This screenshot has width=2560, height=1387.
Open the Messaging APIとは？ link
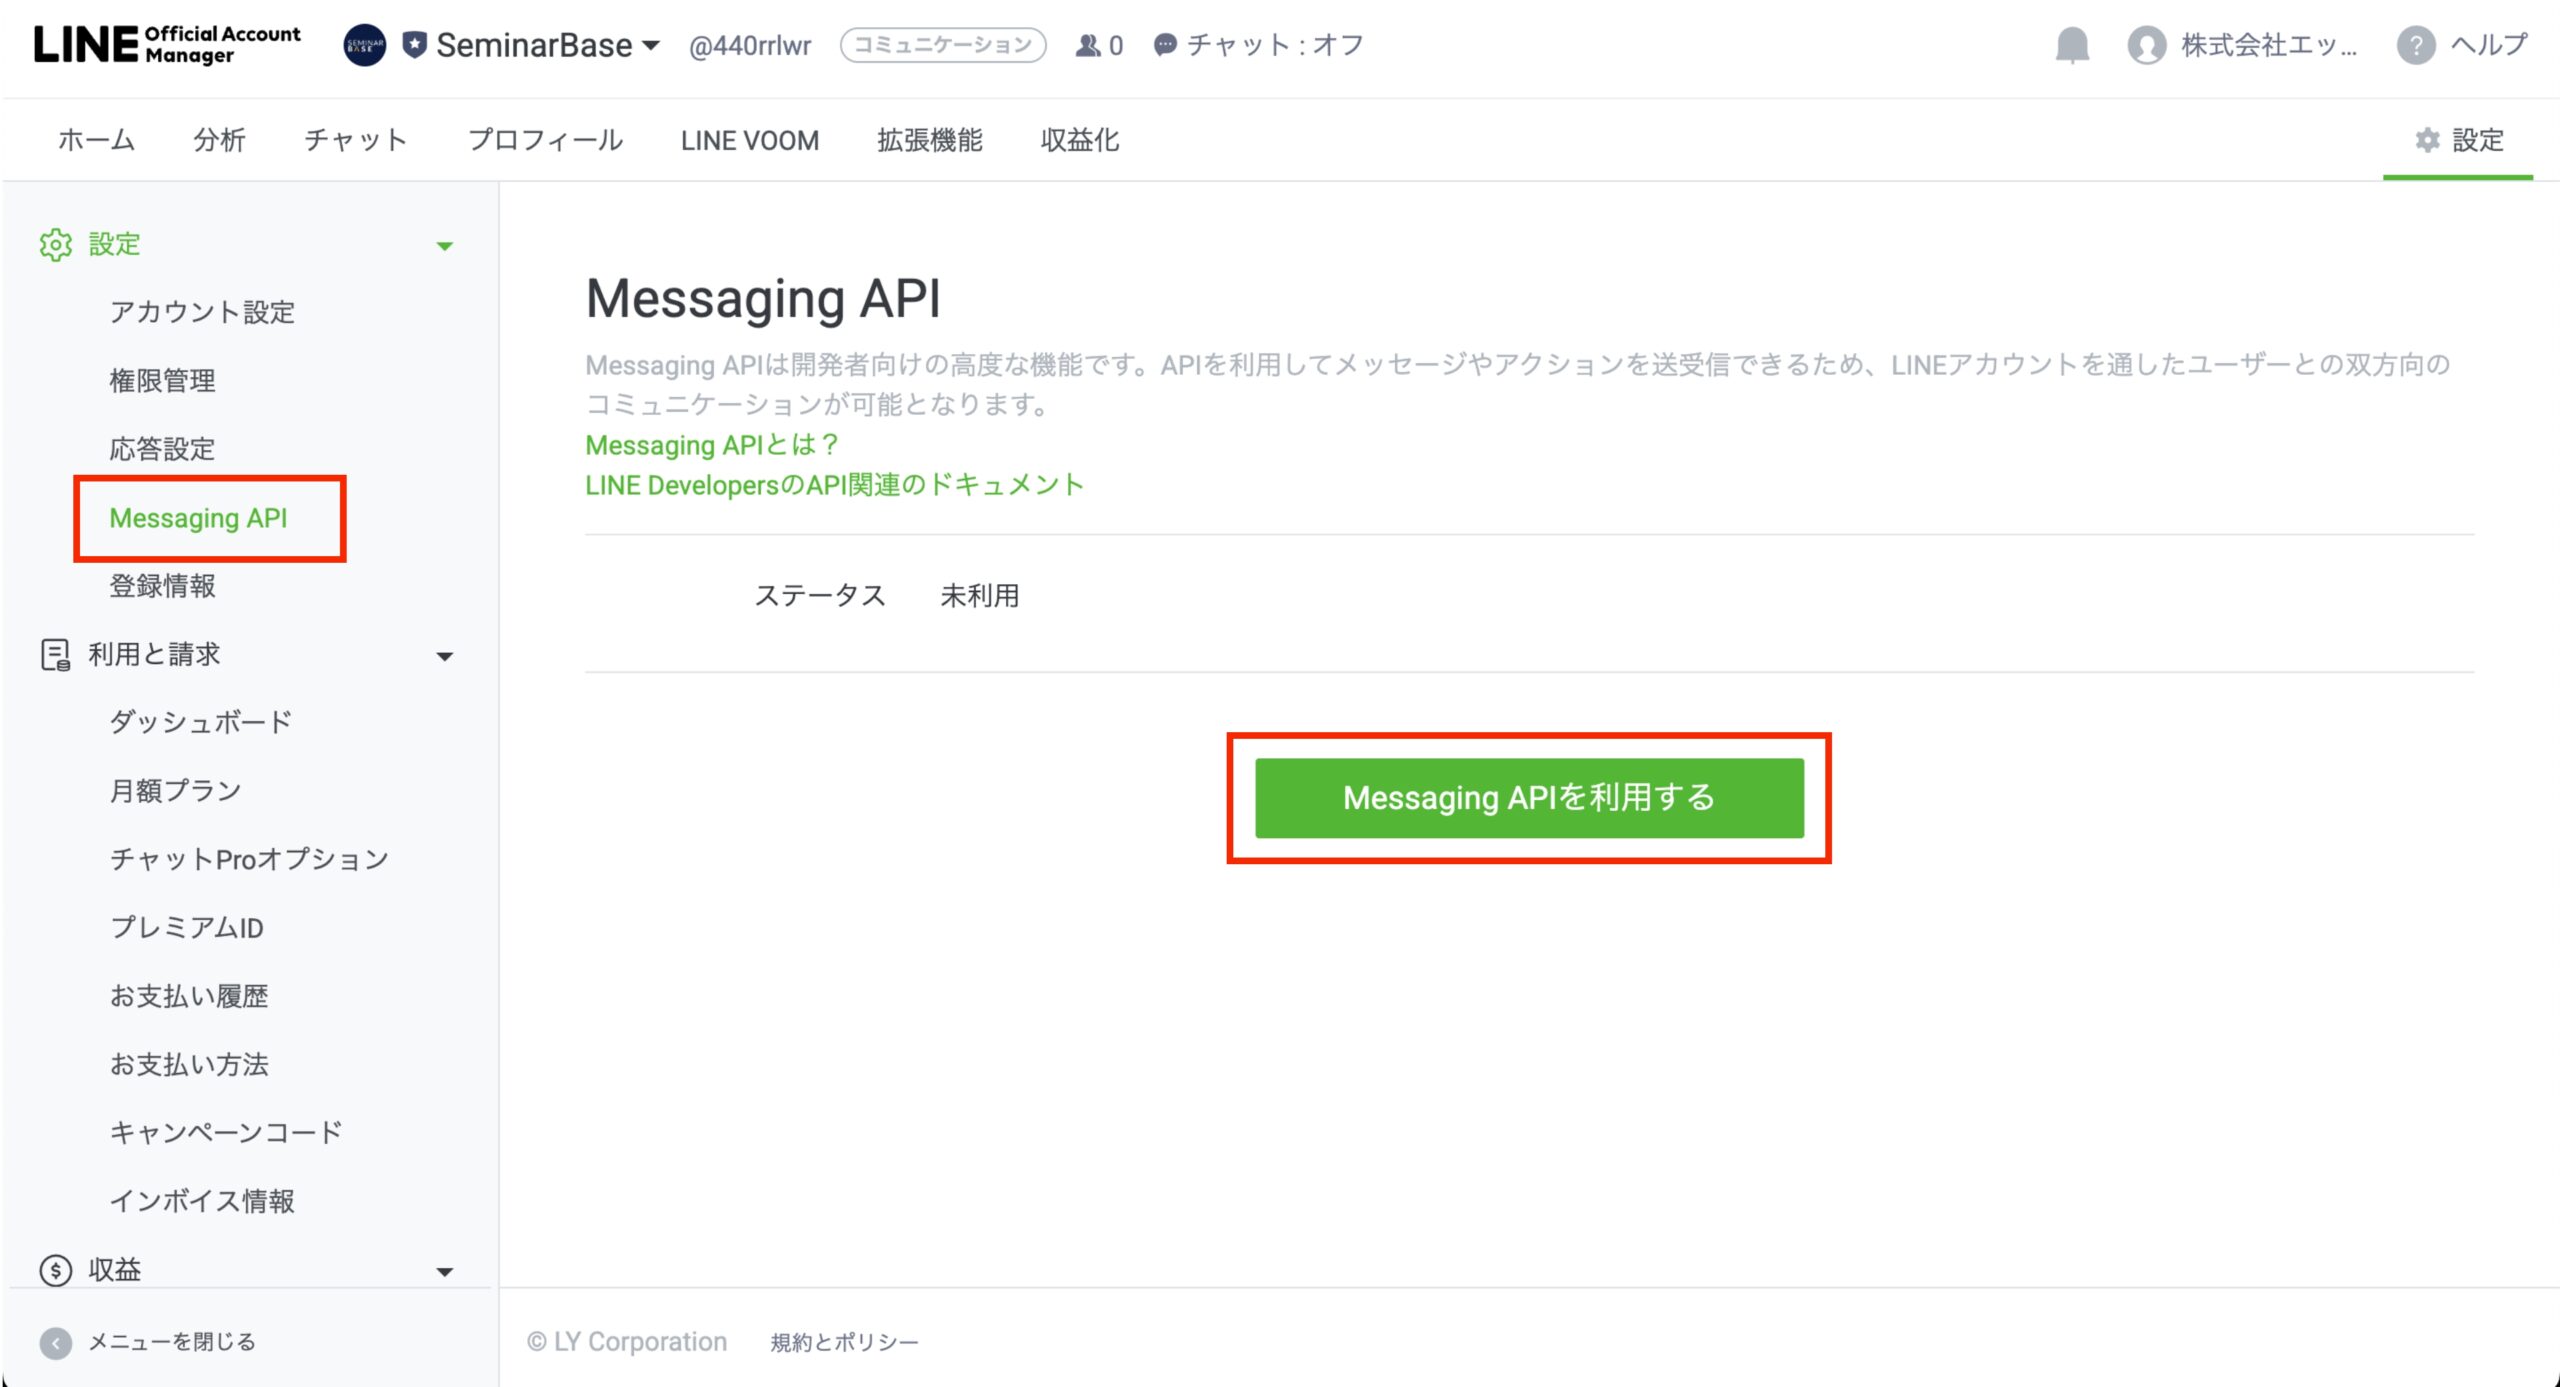point(711,445)
